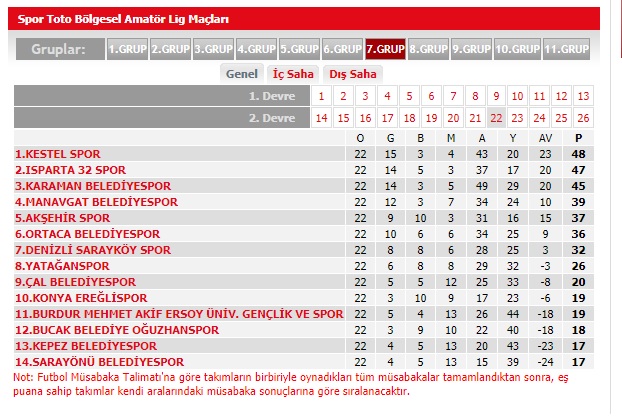Select week 22 in second half

pyautogui.click(x=496, y=117)
